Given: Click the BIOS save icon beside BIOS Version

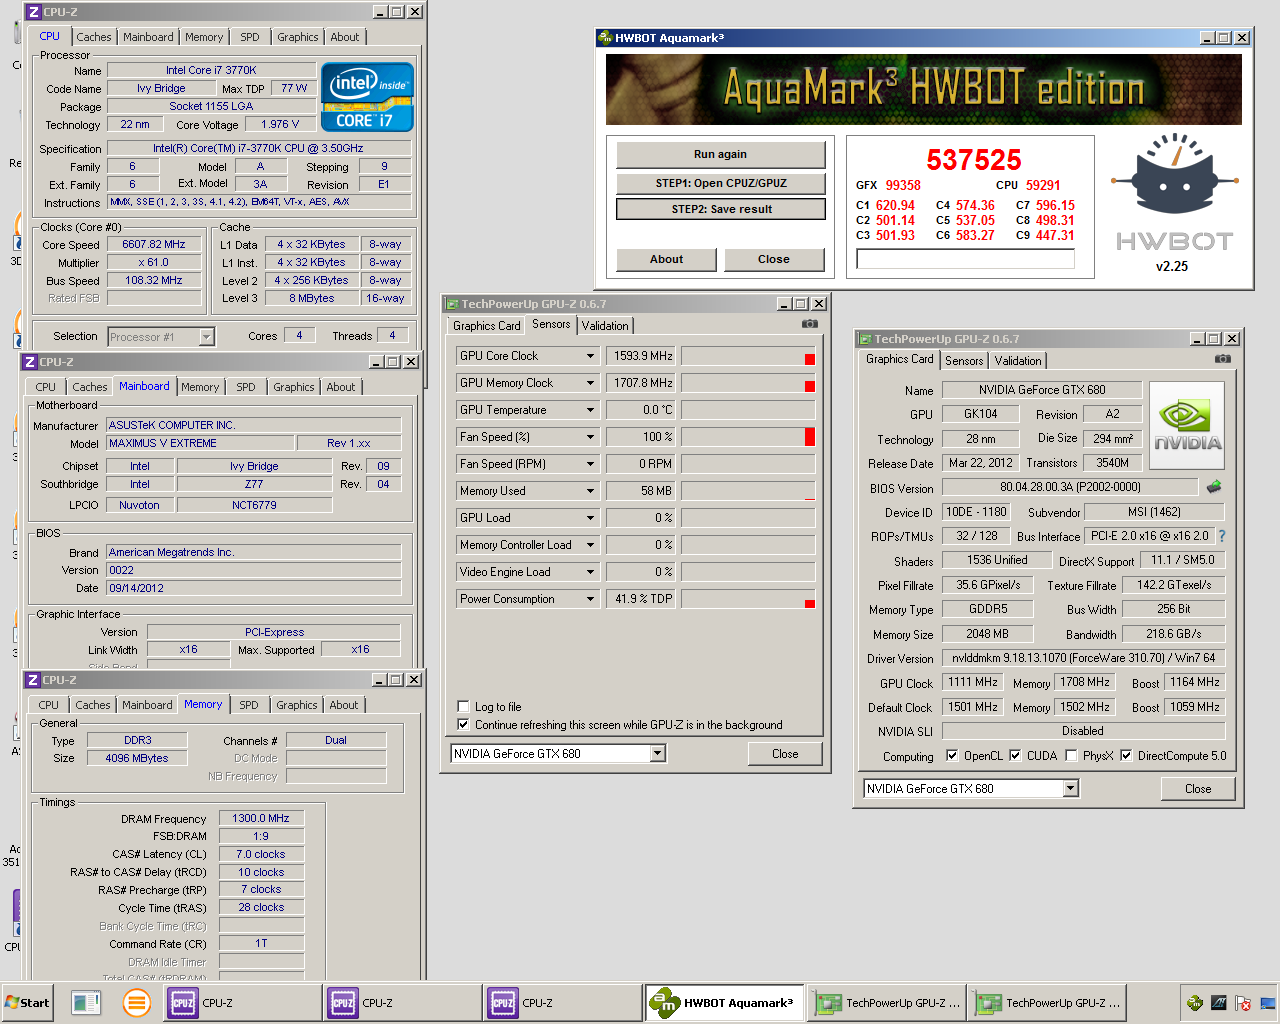Looking at the screenshot, I should pos(1214,487).
